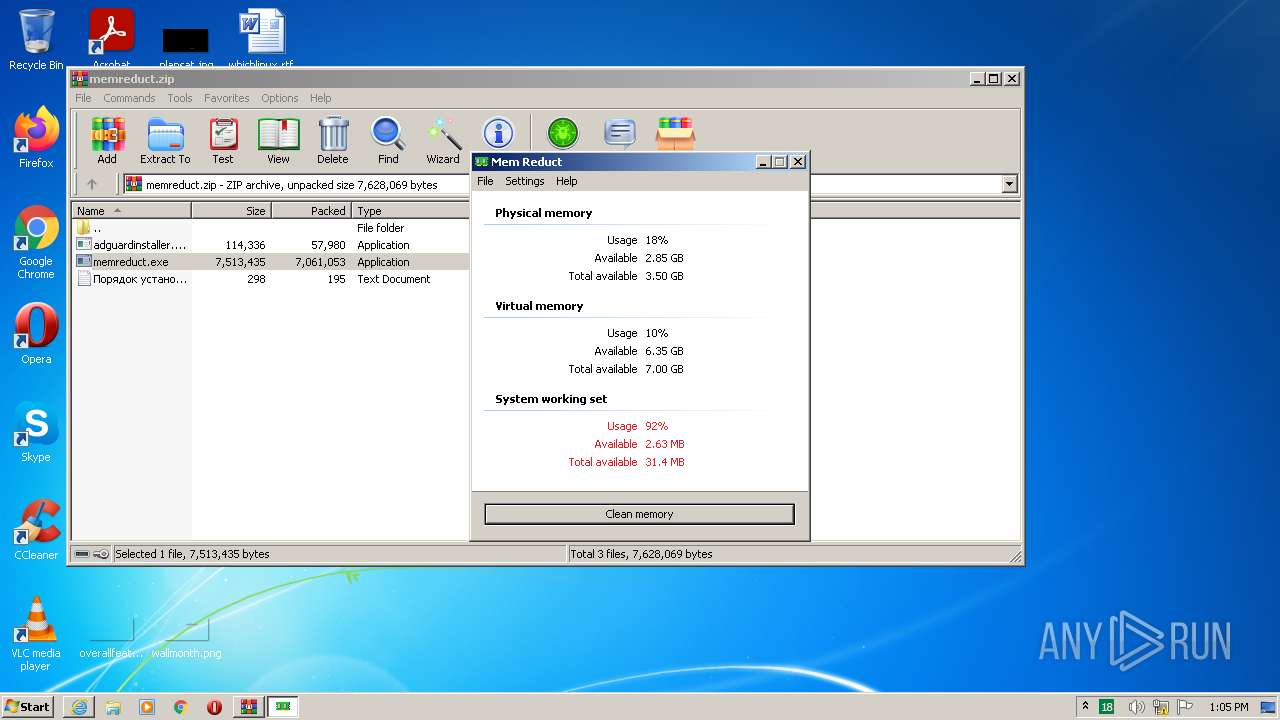Click the network tray icon
Screen dimensions: 1280x720
click(x=1161, y=707)
